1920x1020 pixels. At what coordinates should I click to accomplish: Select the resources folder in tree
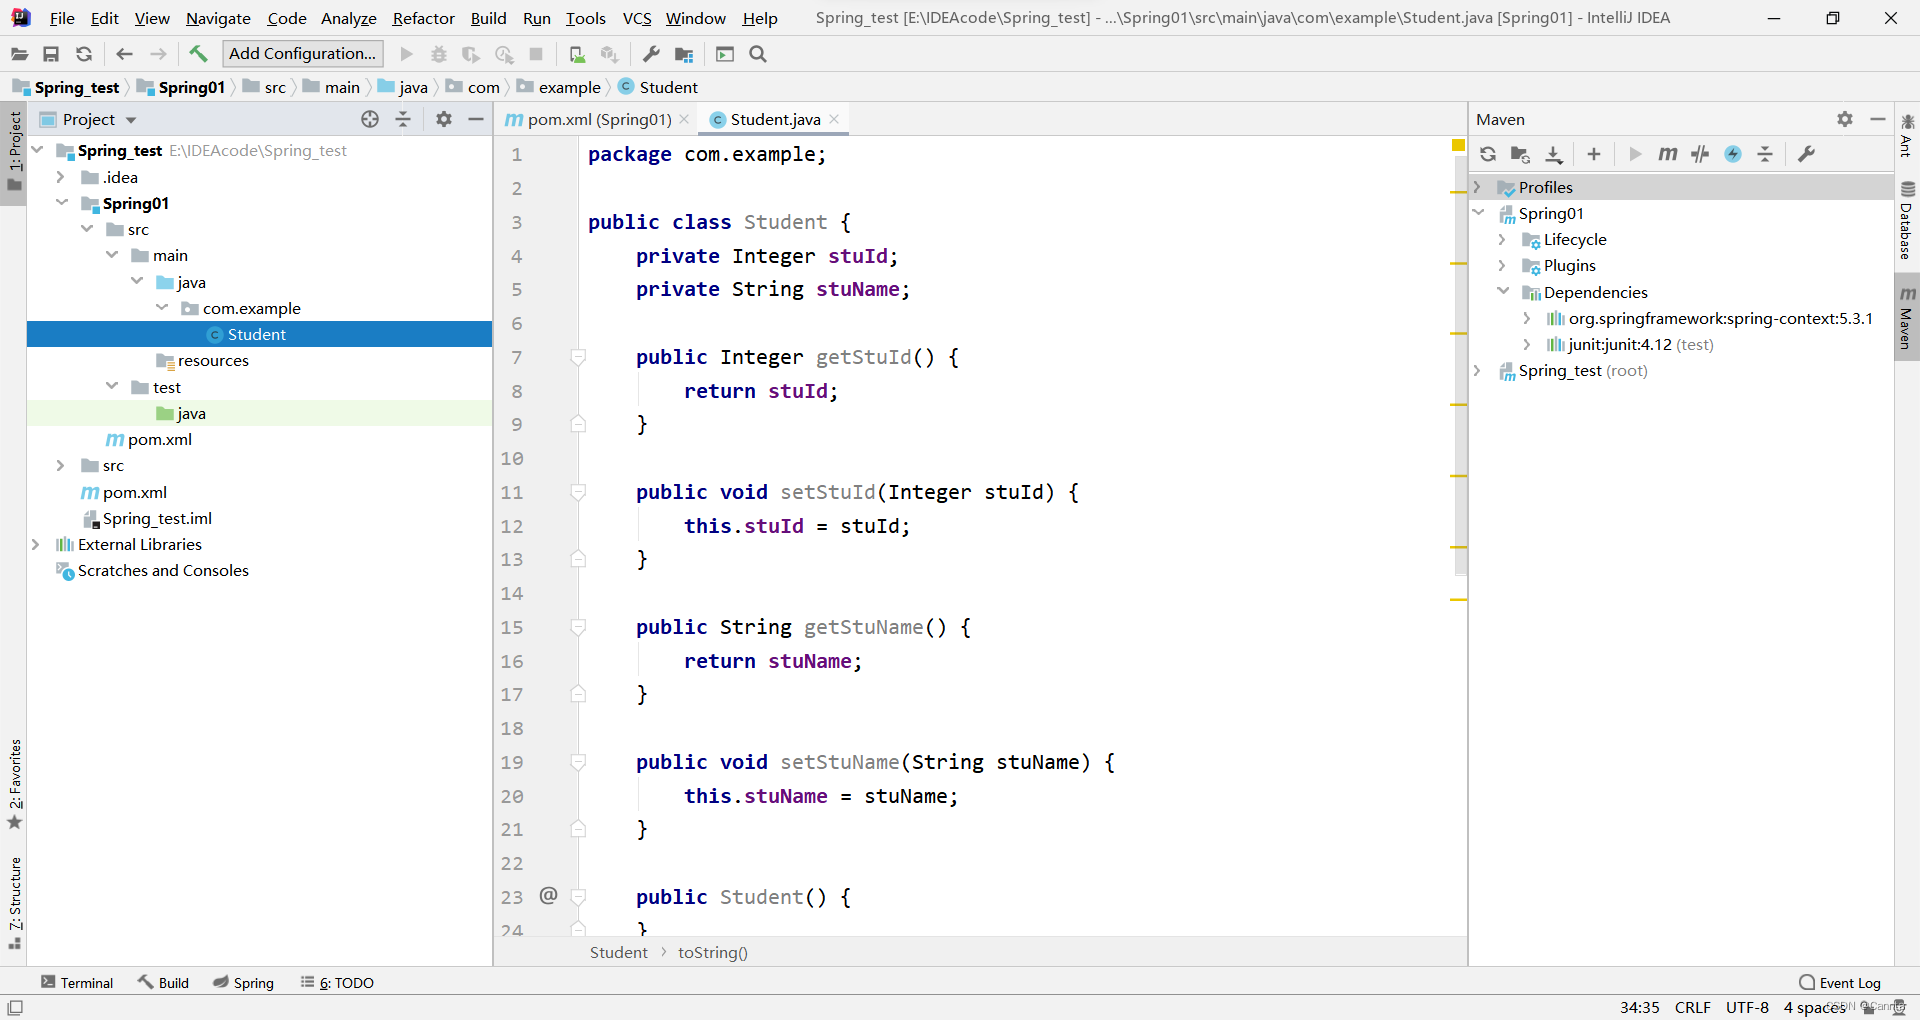(x=212, y=360)
